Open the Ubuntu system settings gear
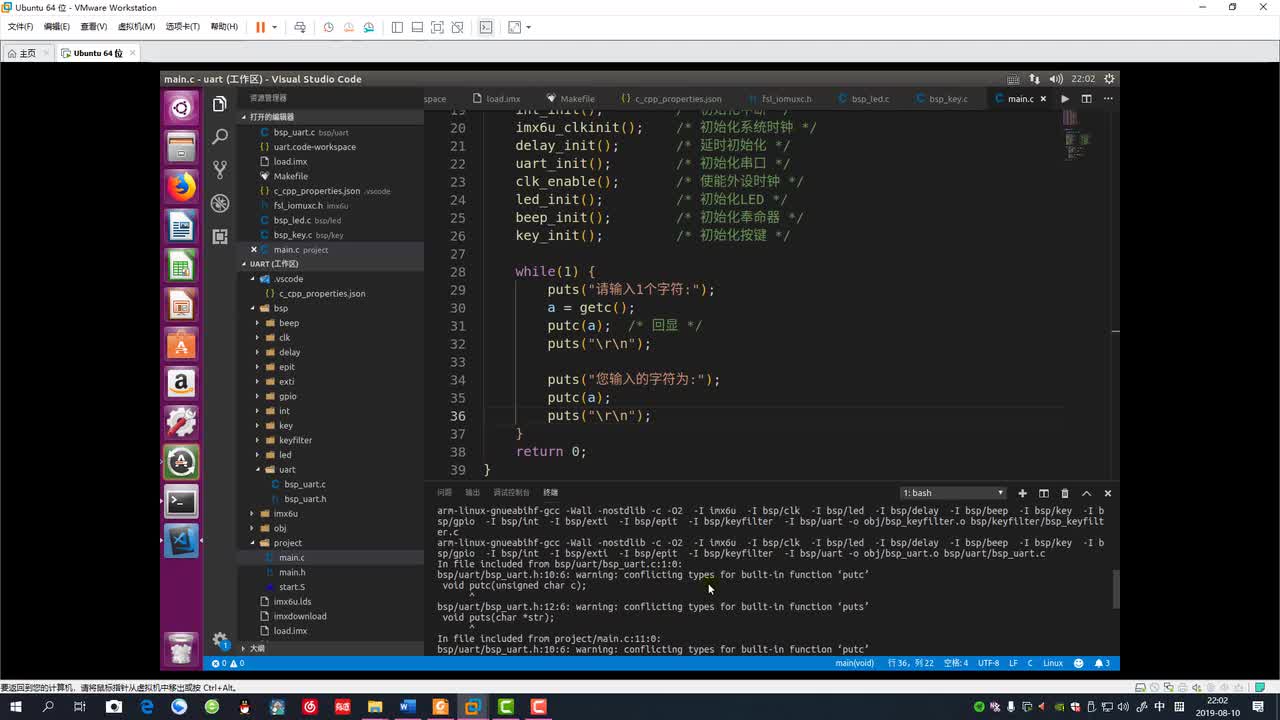1280x720 pixels. (x=1109, y=79)
